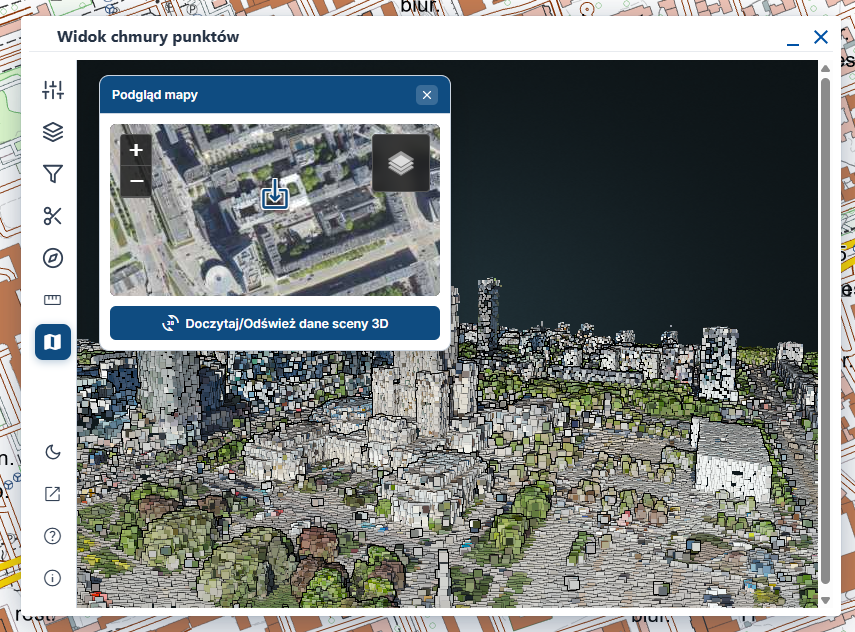Open the layers panel in sidebar

pos(53,132)
